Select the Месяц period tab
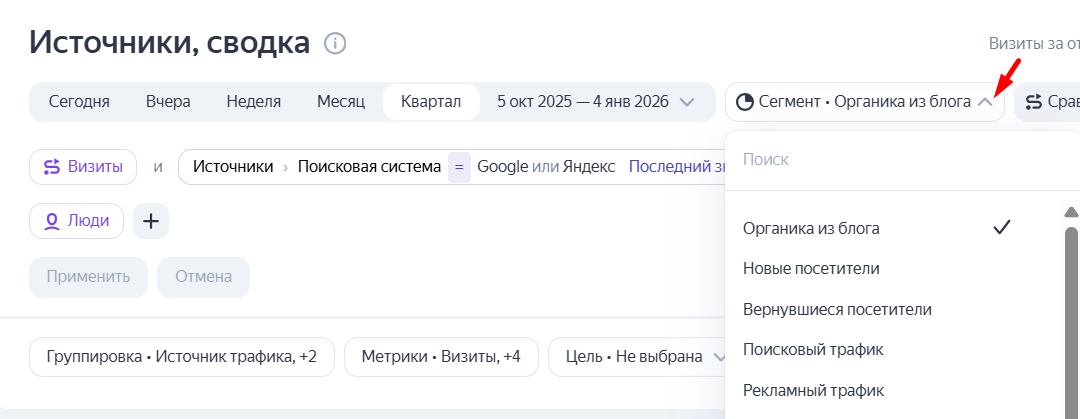This screenshot has width=1080, height=419. [341, 102]
